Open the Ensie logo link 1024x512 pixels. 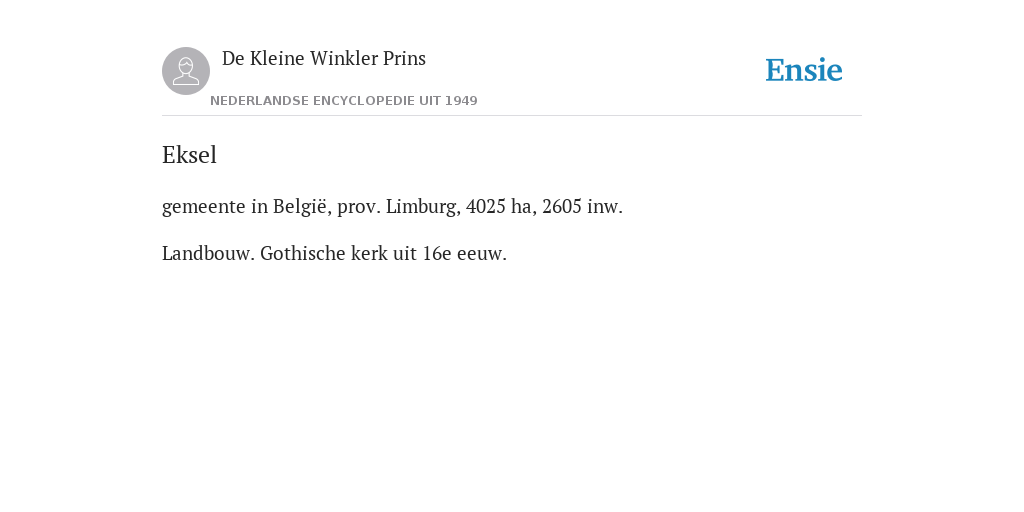point(804,71)
